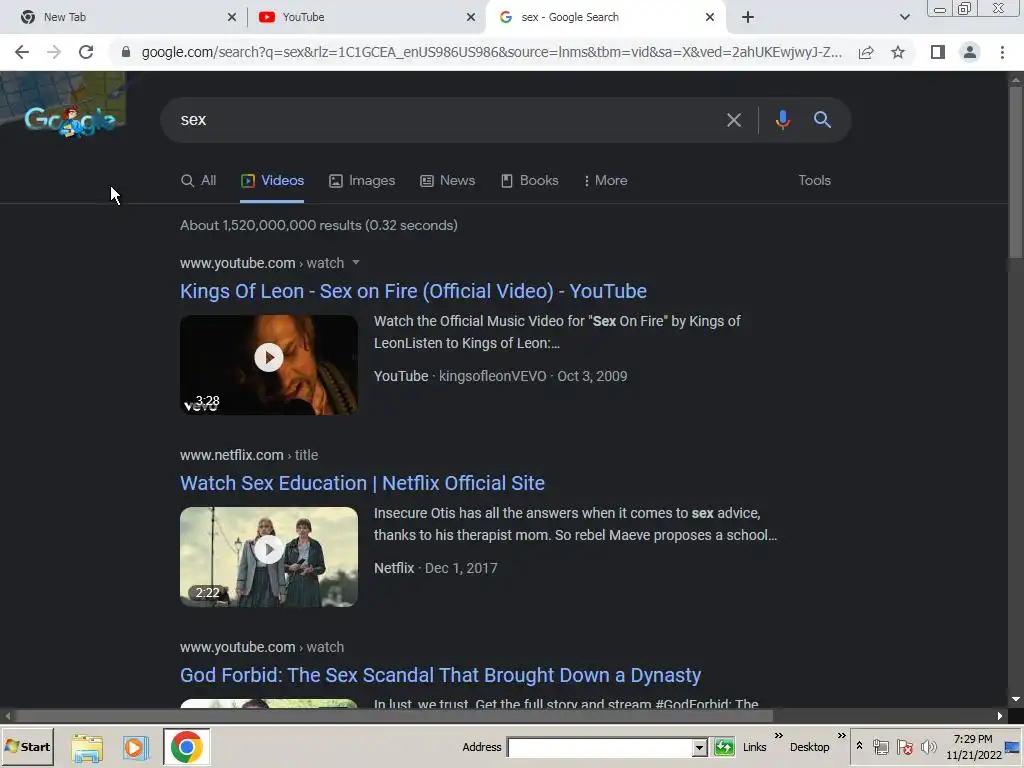Expand the Desktop toolbar chevron
Screen dimensions: 1024x768
pyautogui.click(x=842, y=736)
